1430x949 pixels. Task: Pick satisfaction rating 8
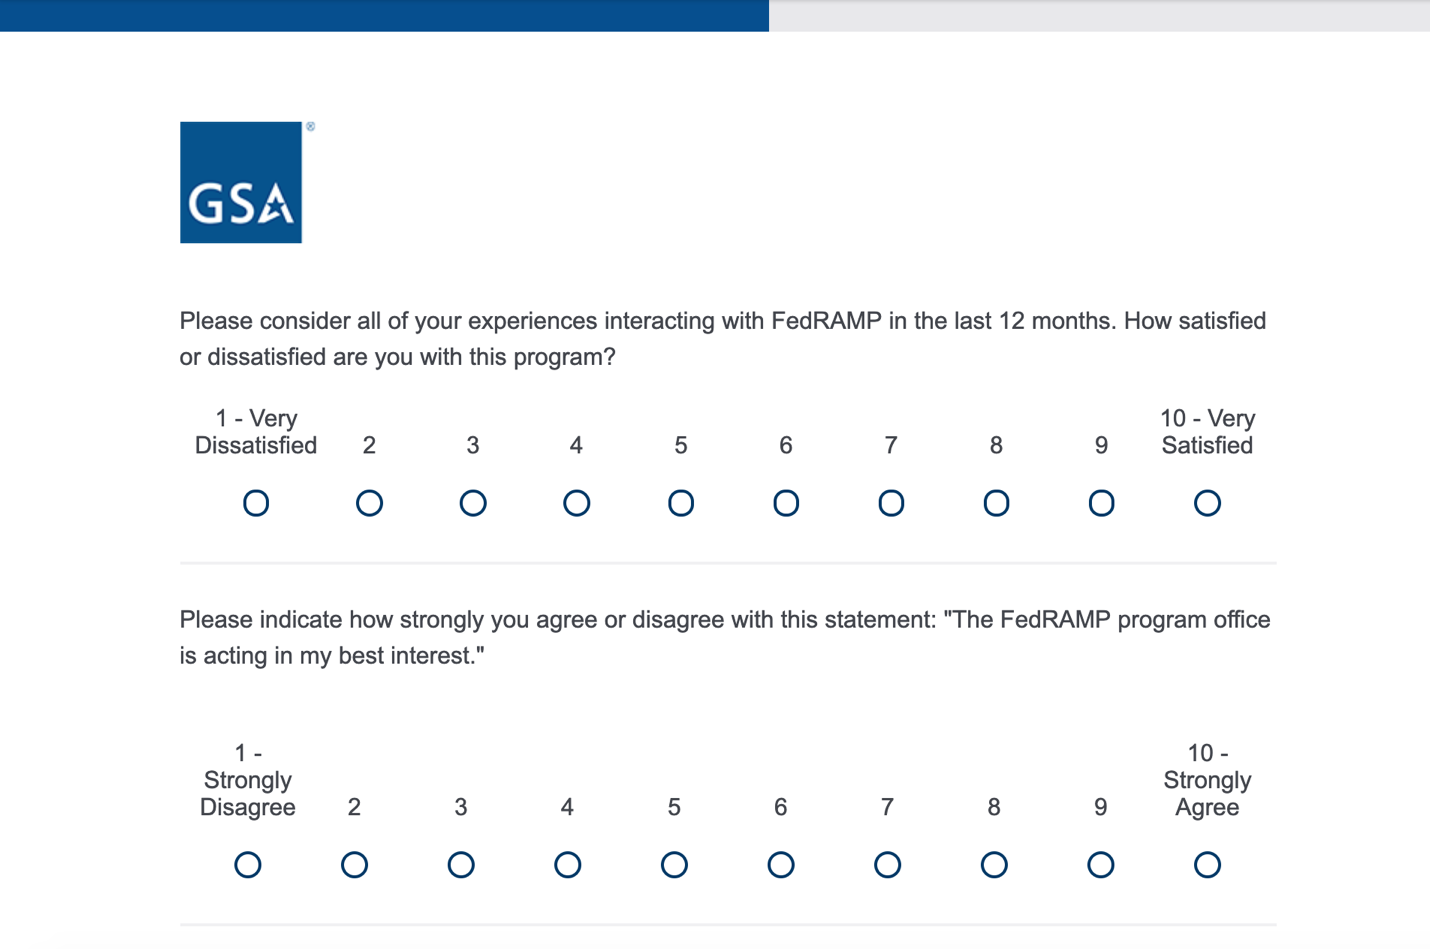996,503
